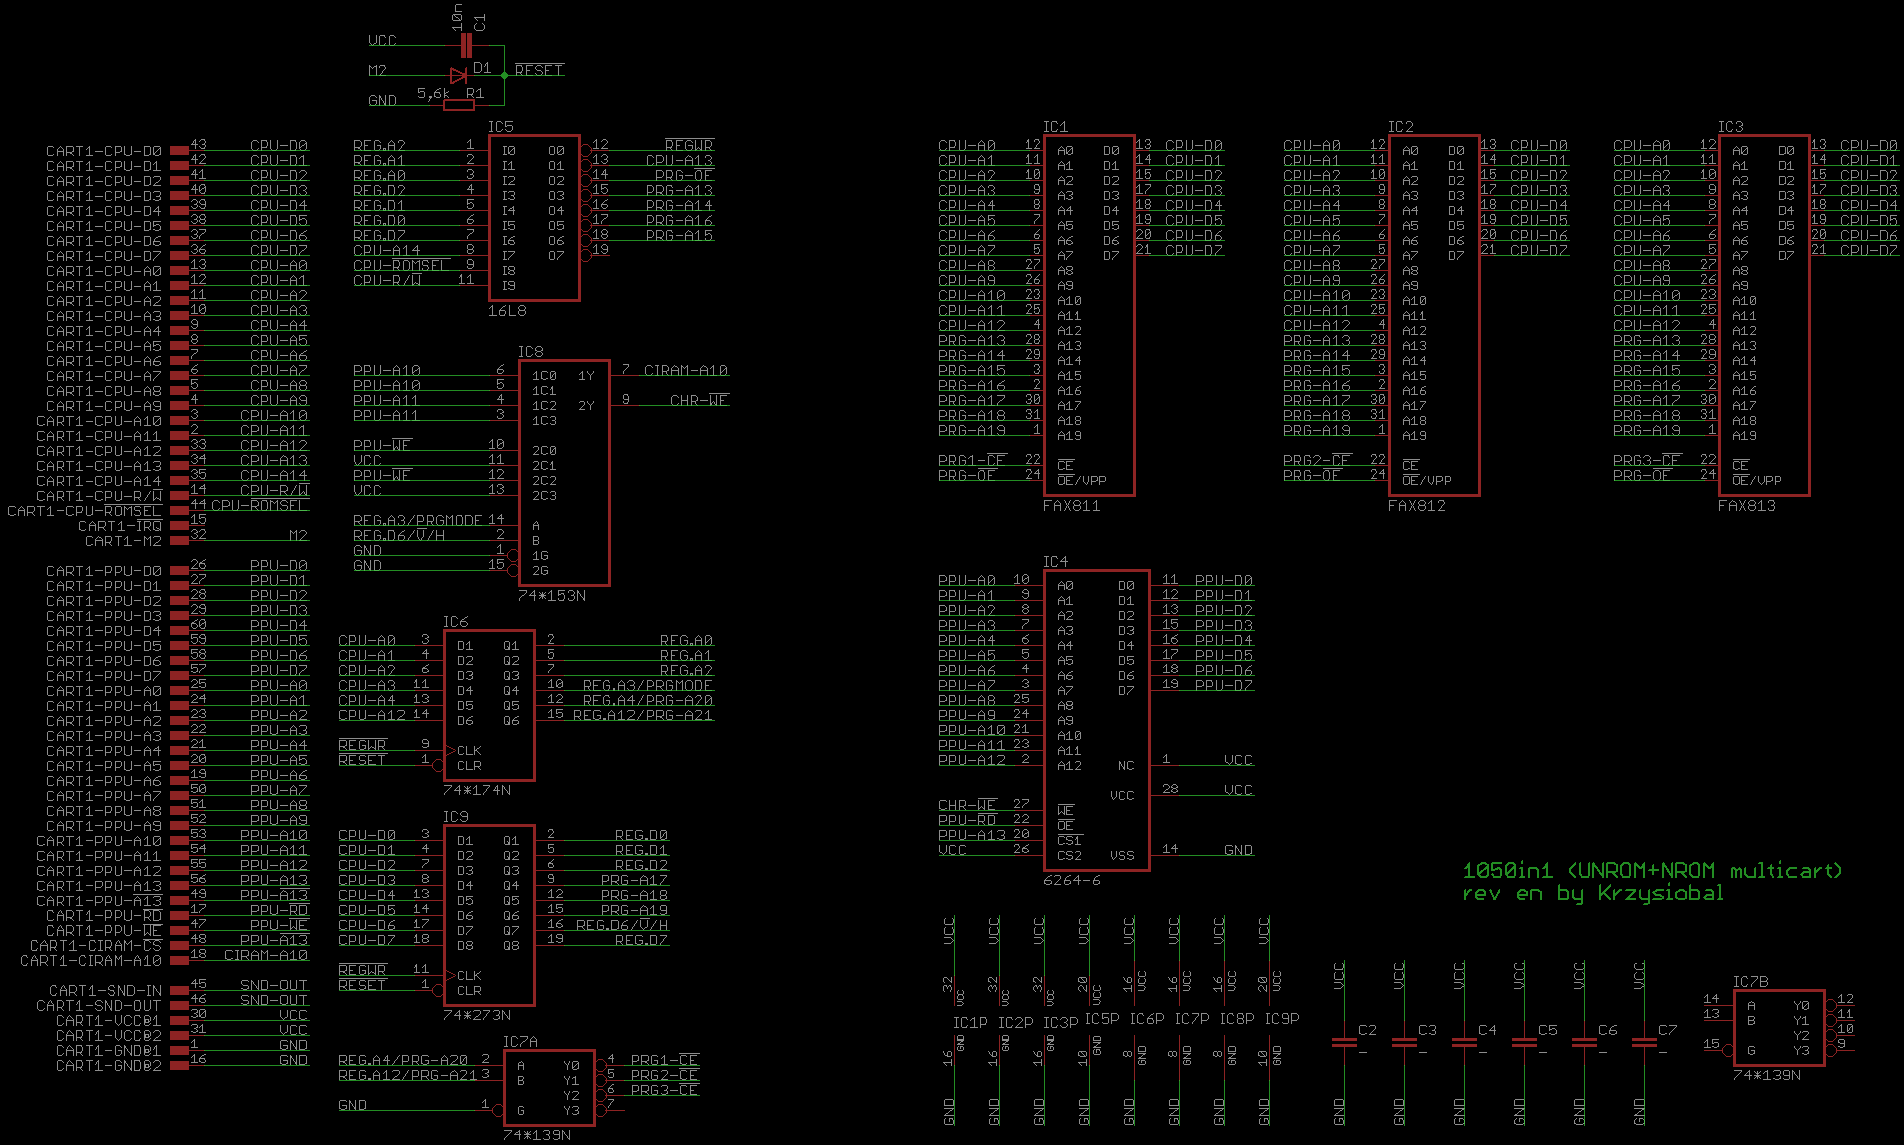1904x1145 pixels.
Task: Click the FAX811 value label
Action: click(1071, 506)
